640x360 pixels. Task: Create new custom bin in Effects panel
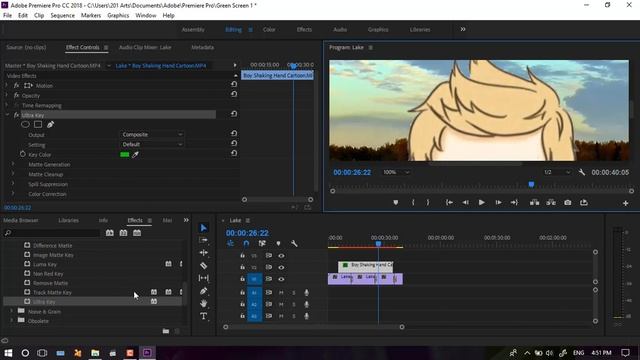(166, 331)
